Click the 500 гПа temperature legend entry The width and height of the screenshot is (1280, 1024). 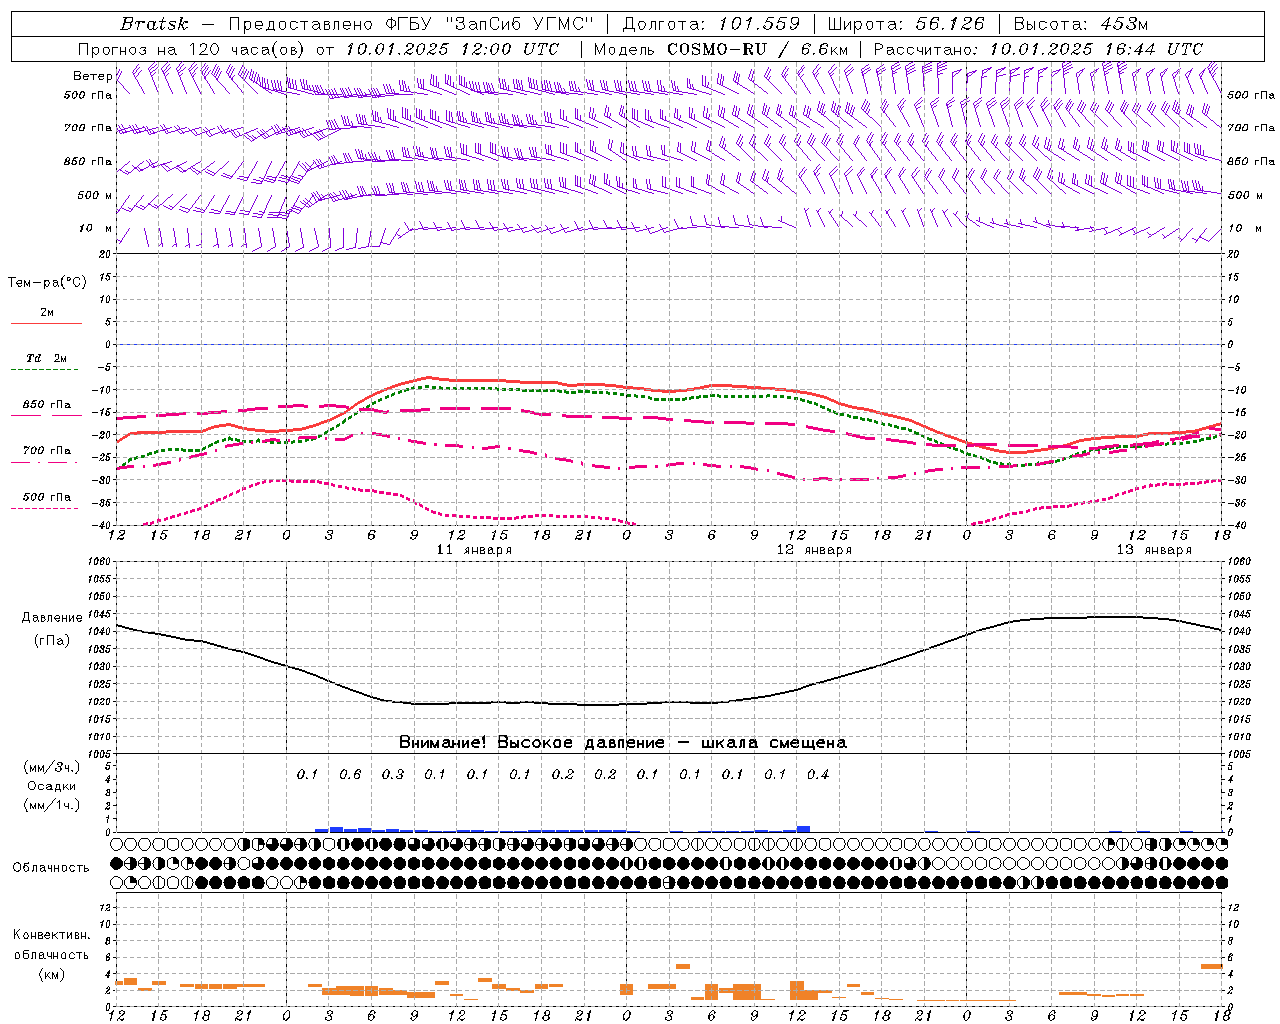pyautogui.click(x=47, y=497)
